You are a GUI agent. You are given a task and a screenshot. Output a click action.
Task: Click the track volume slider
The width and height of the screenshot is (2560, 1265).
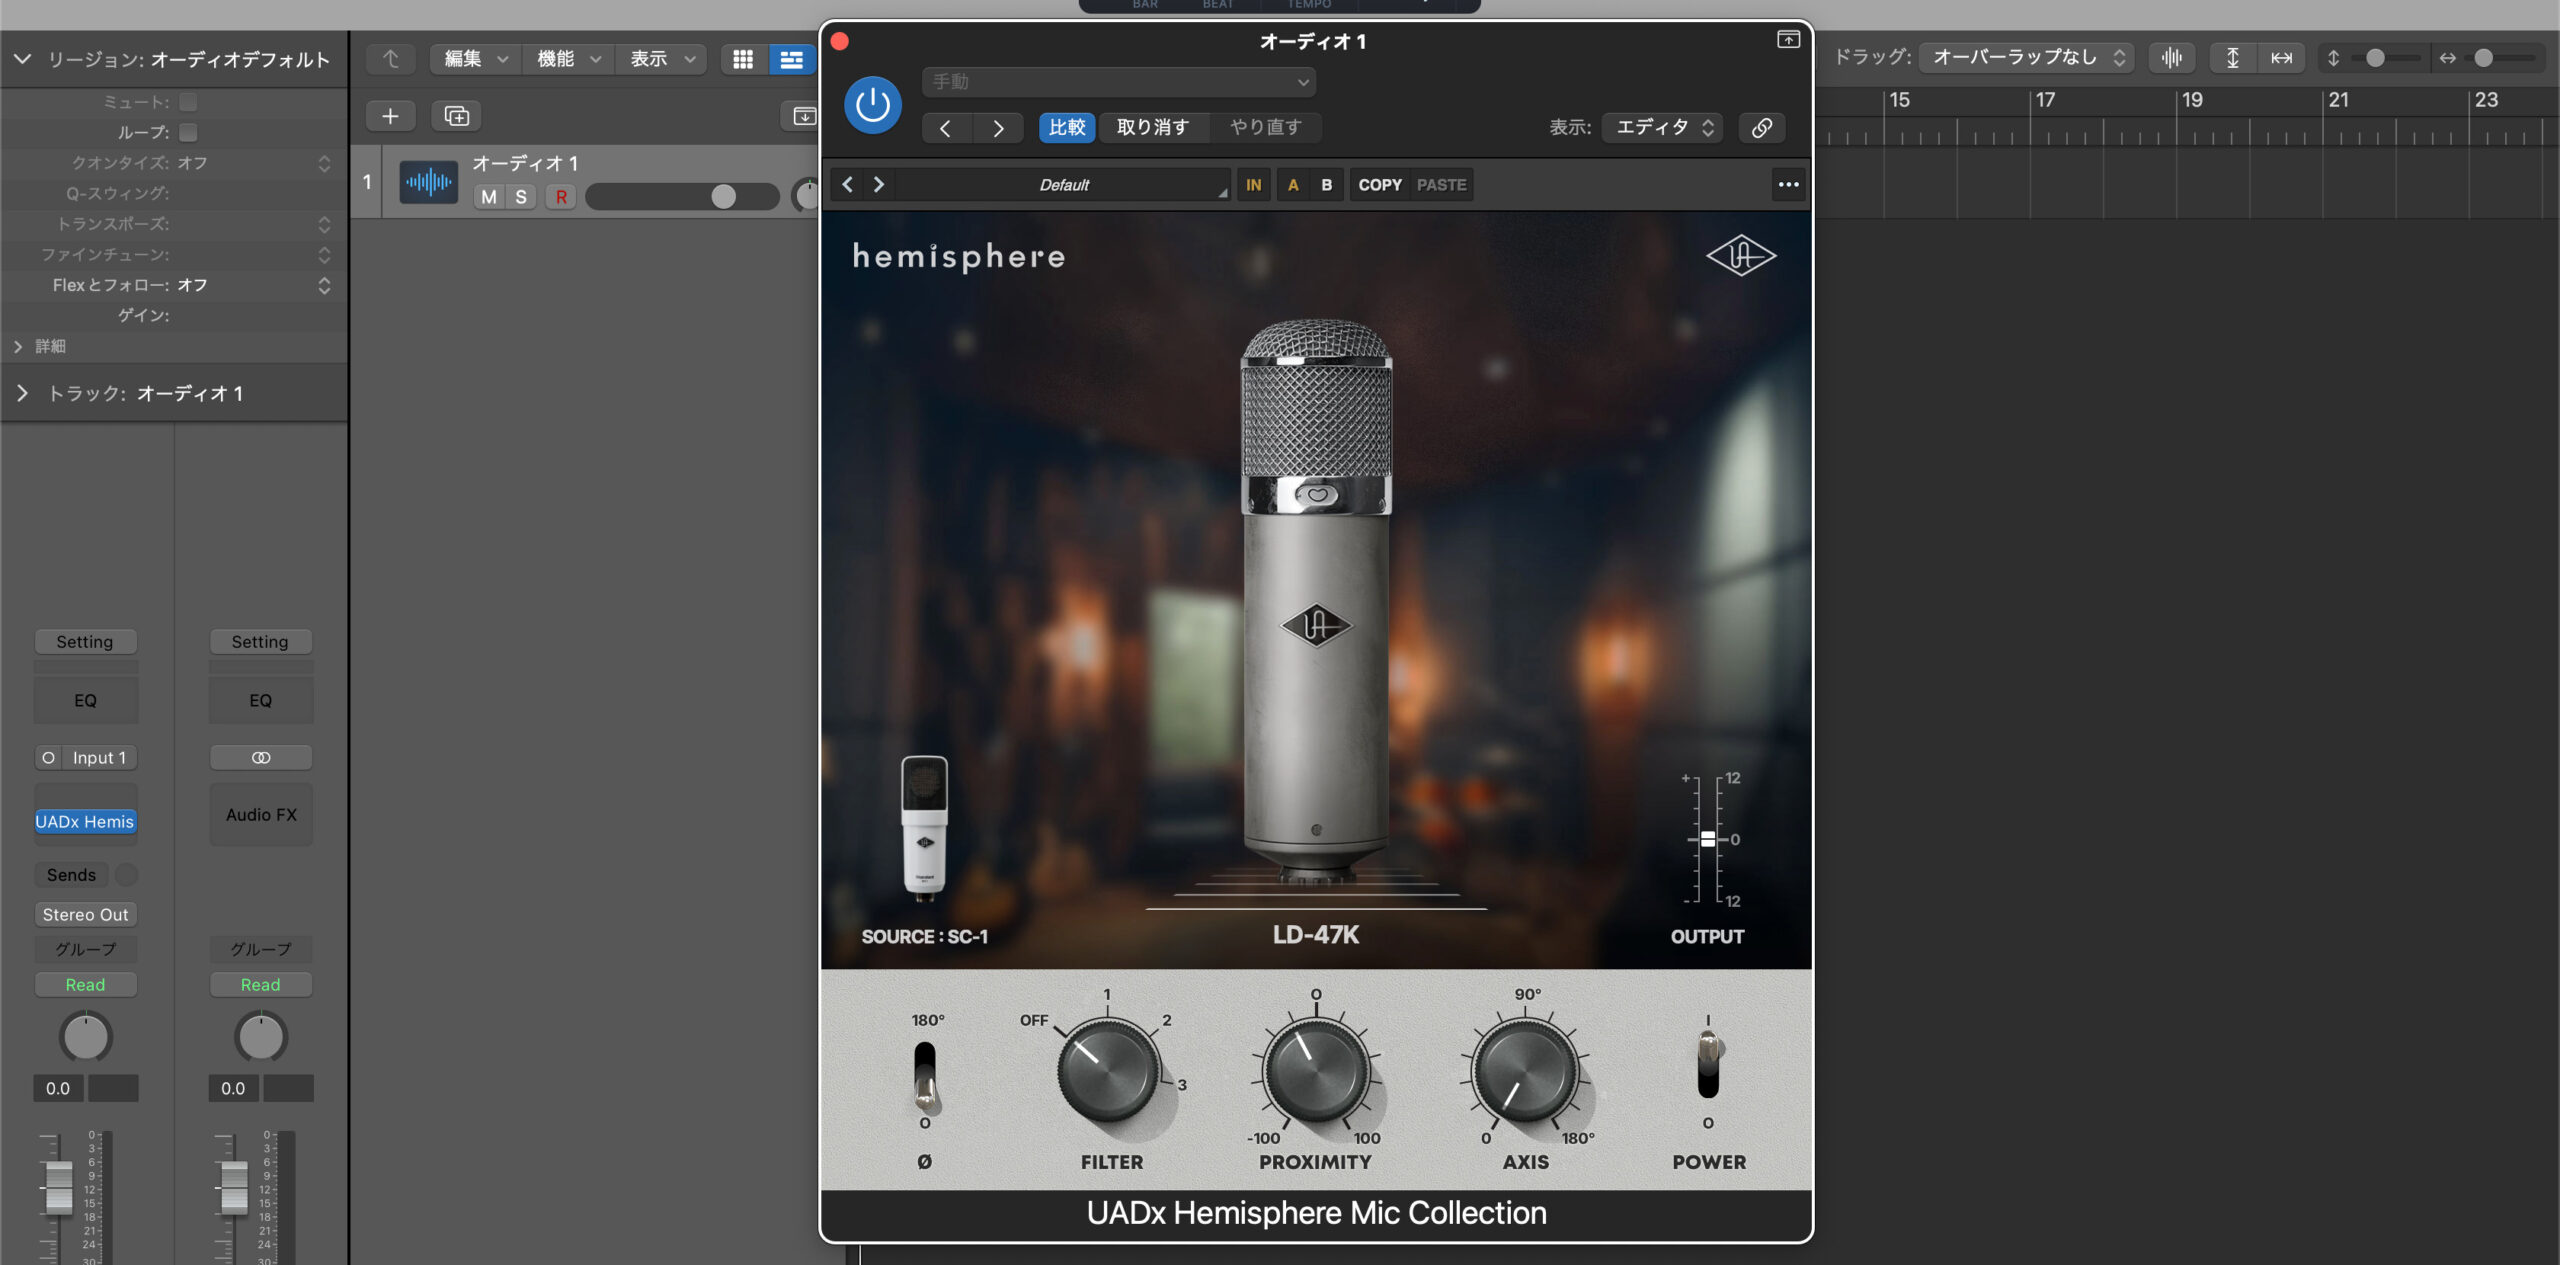(x=682, y=197)
